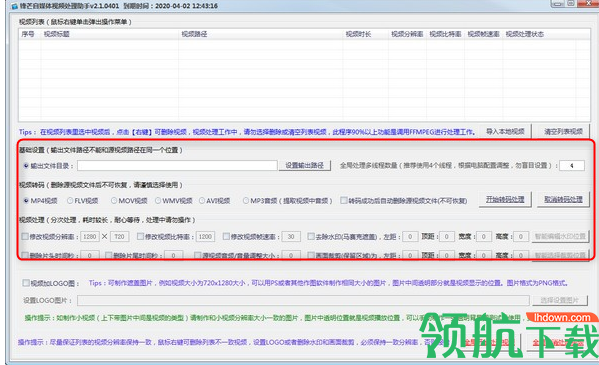Click the watermark 高度 value field
Screen dimensions: 599x365
(x=521, y=237)
